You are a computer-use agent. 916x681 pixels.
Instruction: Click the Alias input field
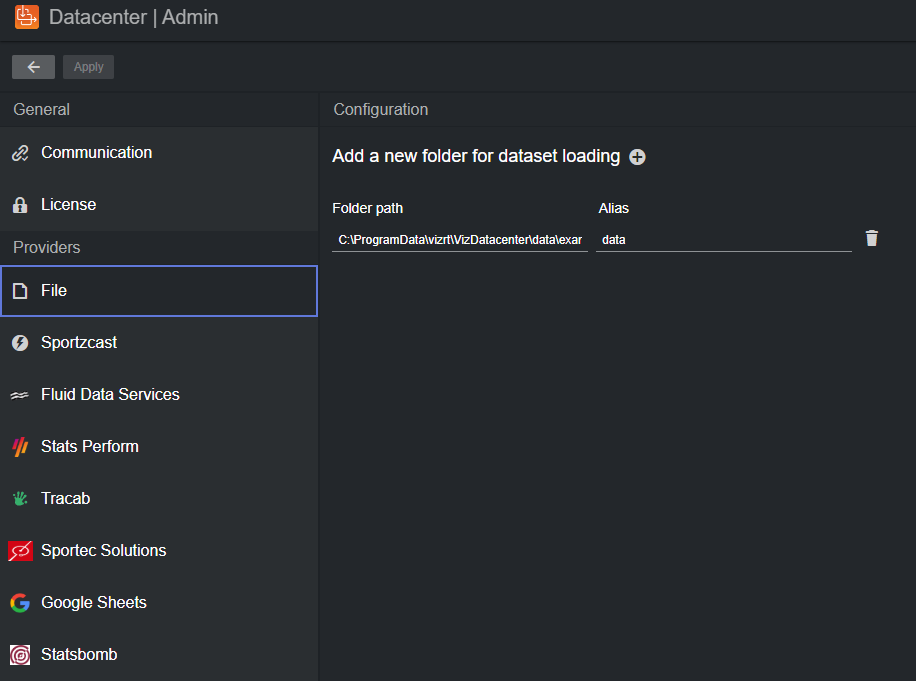click(x=724, y=240)
